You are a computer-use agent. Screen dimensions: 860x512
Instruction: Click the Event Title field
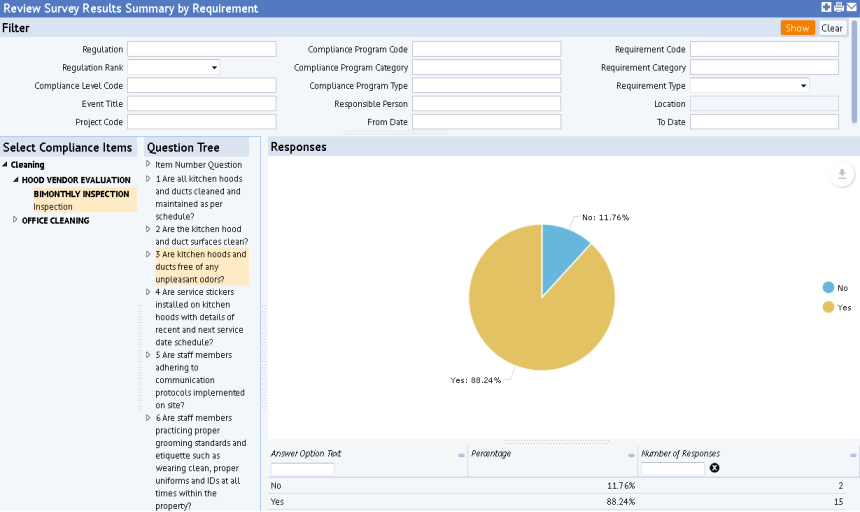pos(202,104)
